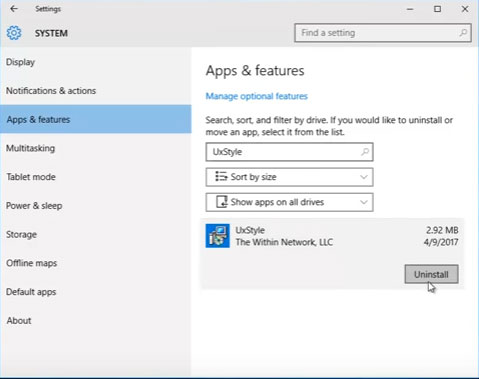The height and width of the screenshot is (379, 479).
Task: Click the search icon in UxStyle box
Action: coord(365,152)
